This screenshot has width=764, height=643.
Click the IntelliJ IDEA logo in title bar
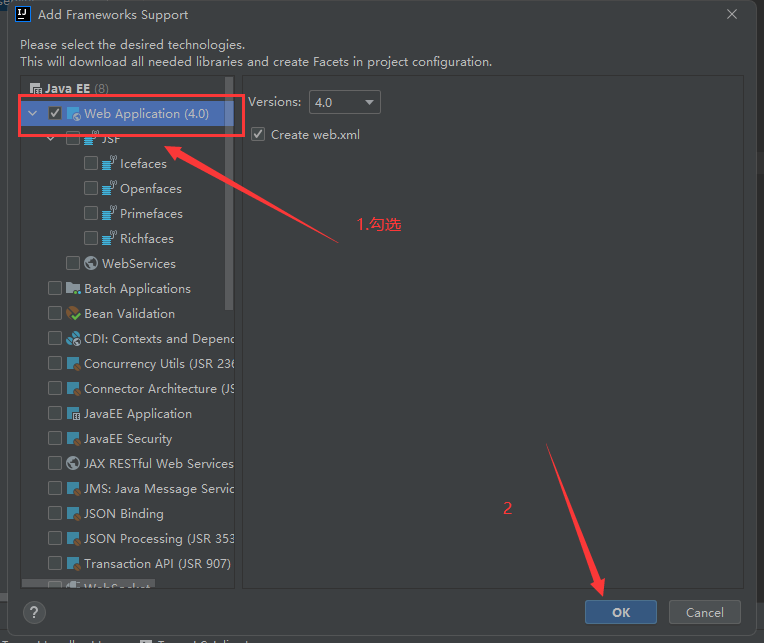[x=23, y=14]
